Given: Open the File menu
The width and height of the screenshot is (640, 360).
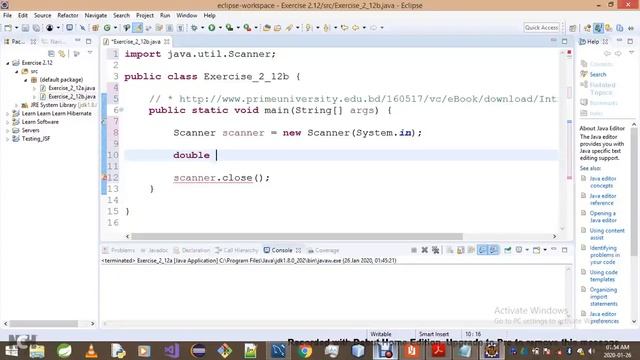Looking at the screenshot, I should 7,16.
